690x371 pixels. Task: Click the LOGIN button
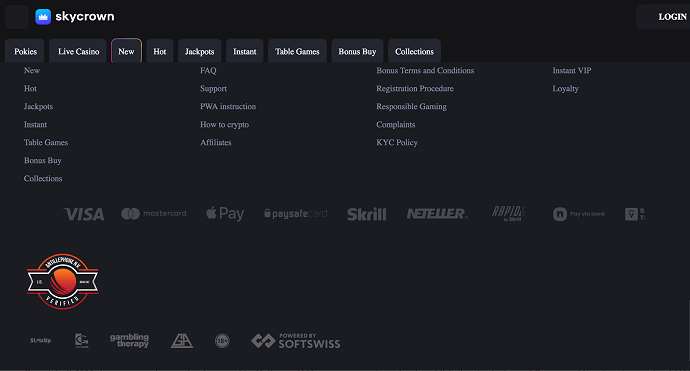(663, 17)
